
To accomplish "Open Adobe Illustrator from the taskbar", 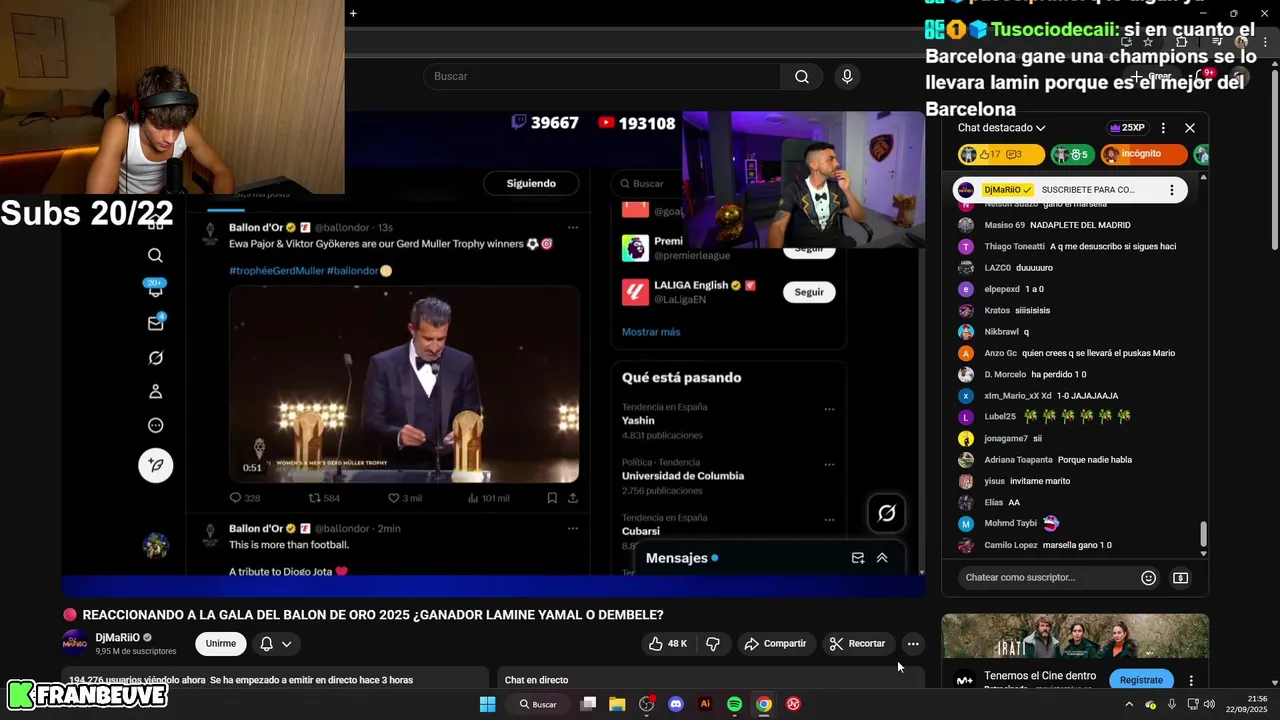I will point(705,704).
